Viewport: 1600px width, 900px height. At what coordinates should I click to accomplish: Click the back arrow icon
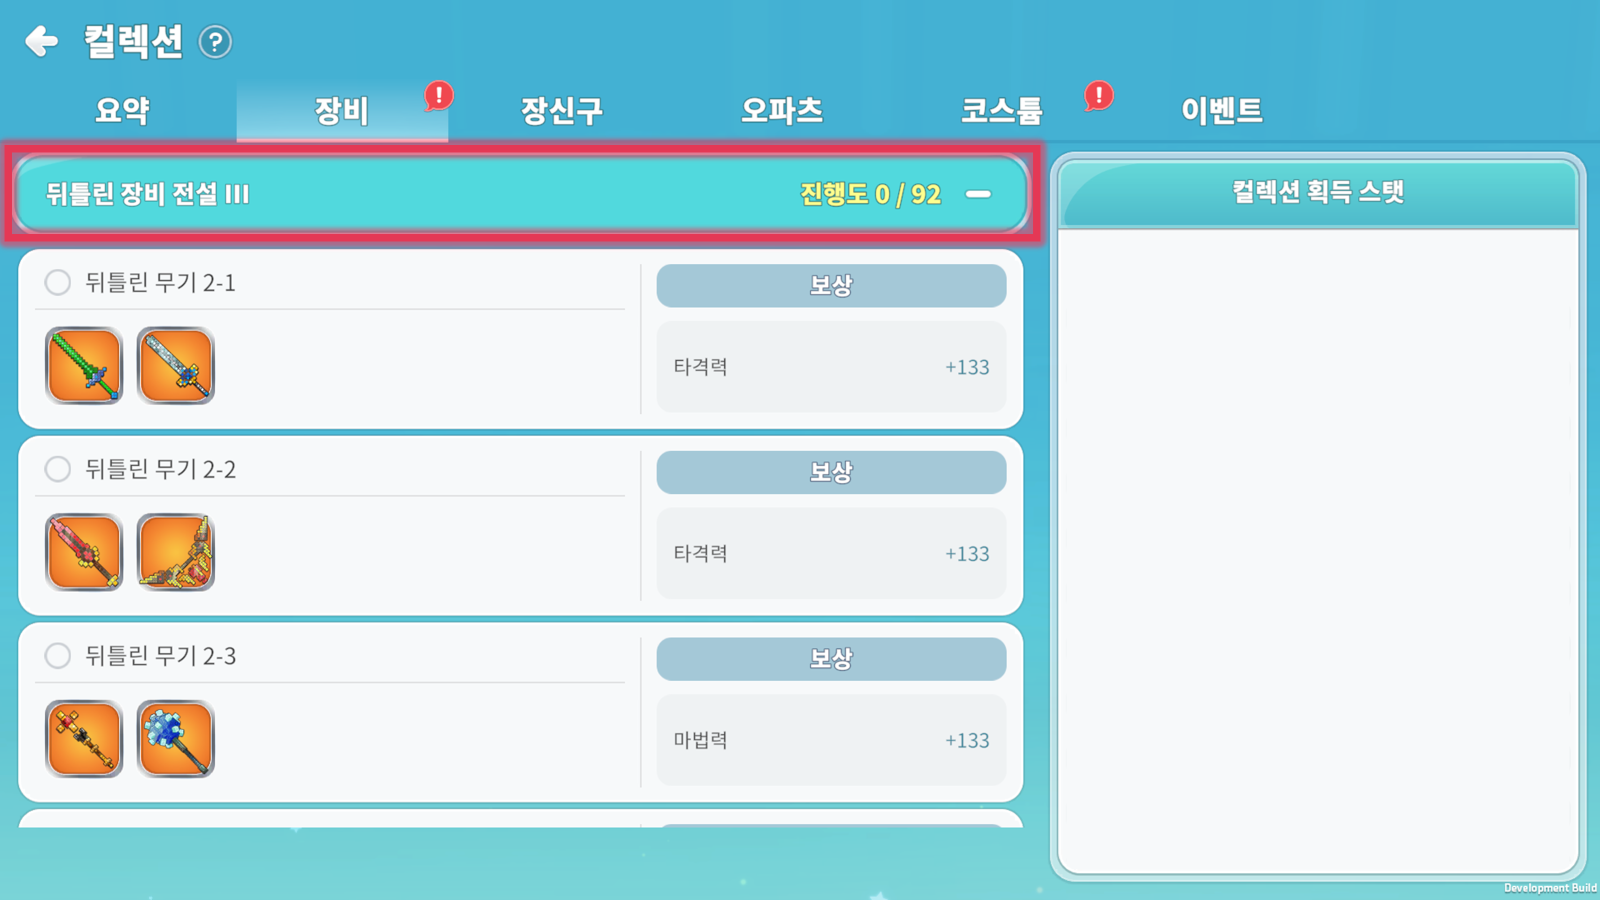click(42, 41)
